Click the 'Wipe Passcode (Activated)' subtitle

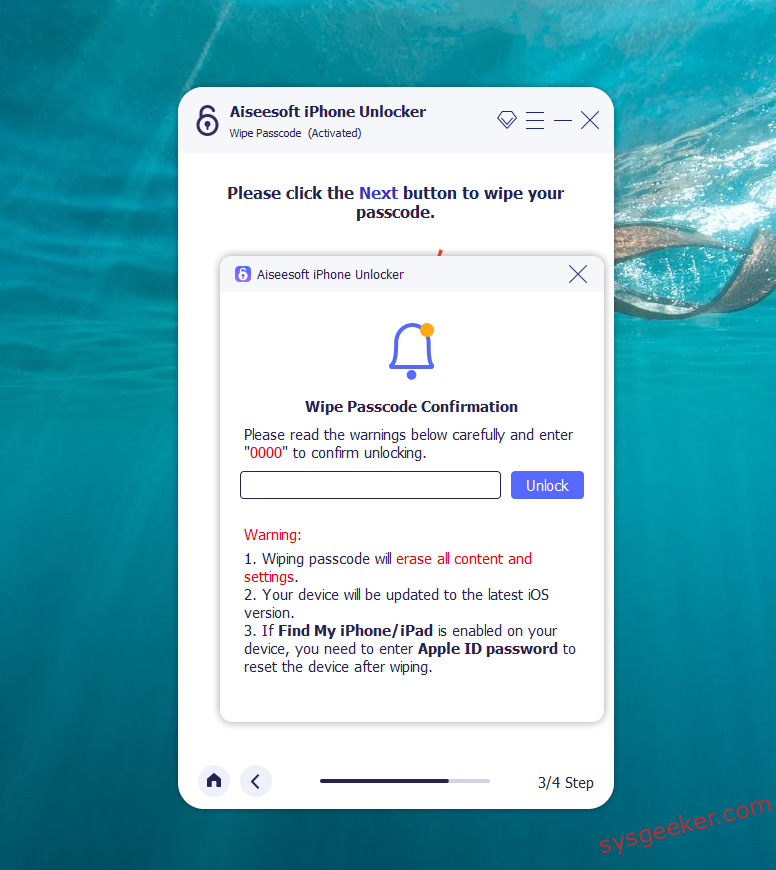295,133
